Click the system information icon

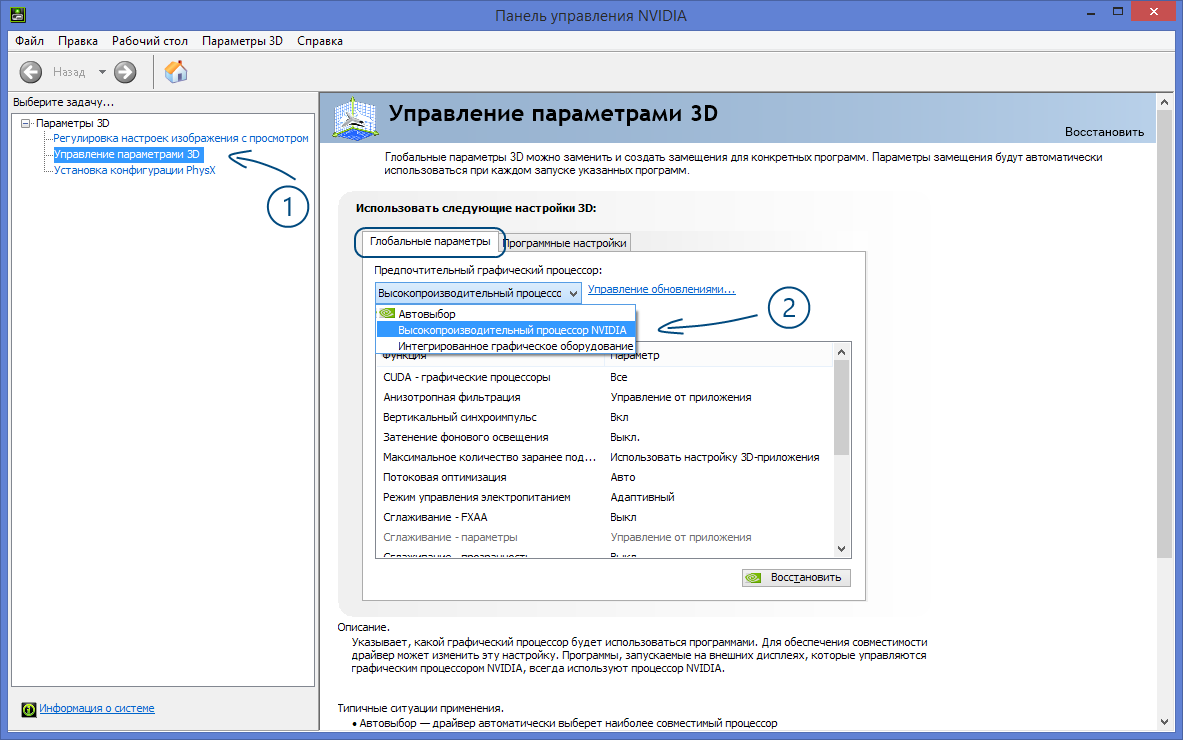pos(29,709)
